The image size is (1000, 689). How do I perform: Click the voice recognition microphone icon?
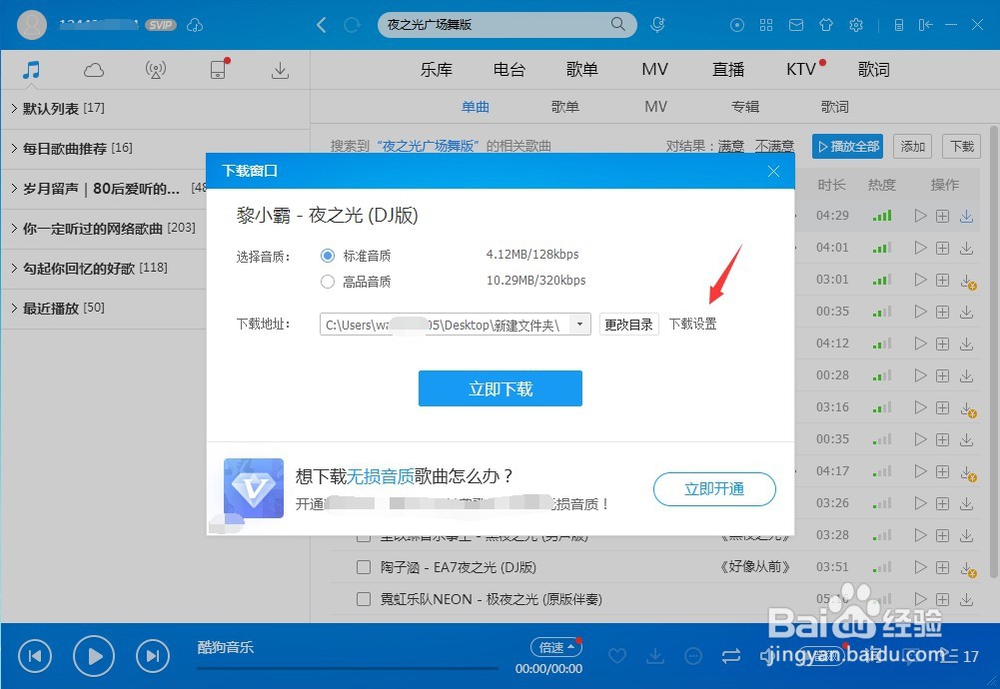tap(658, 24)
